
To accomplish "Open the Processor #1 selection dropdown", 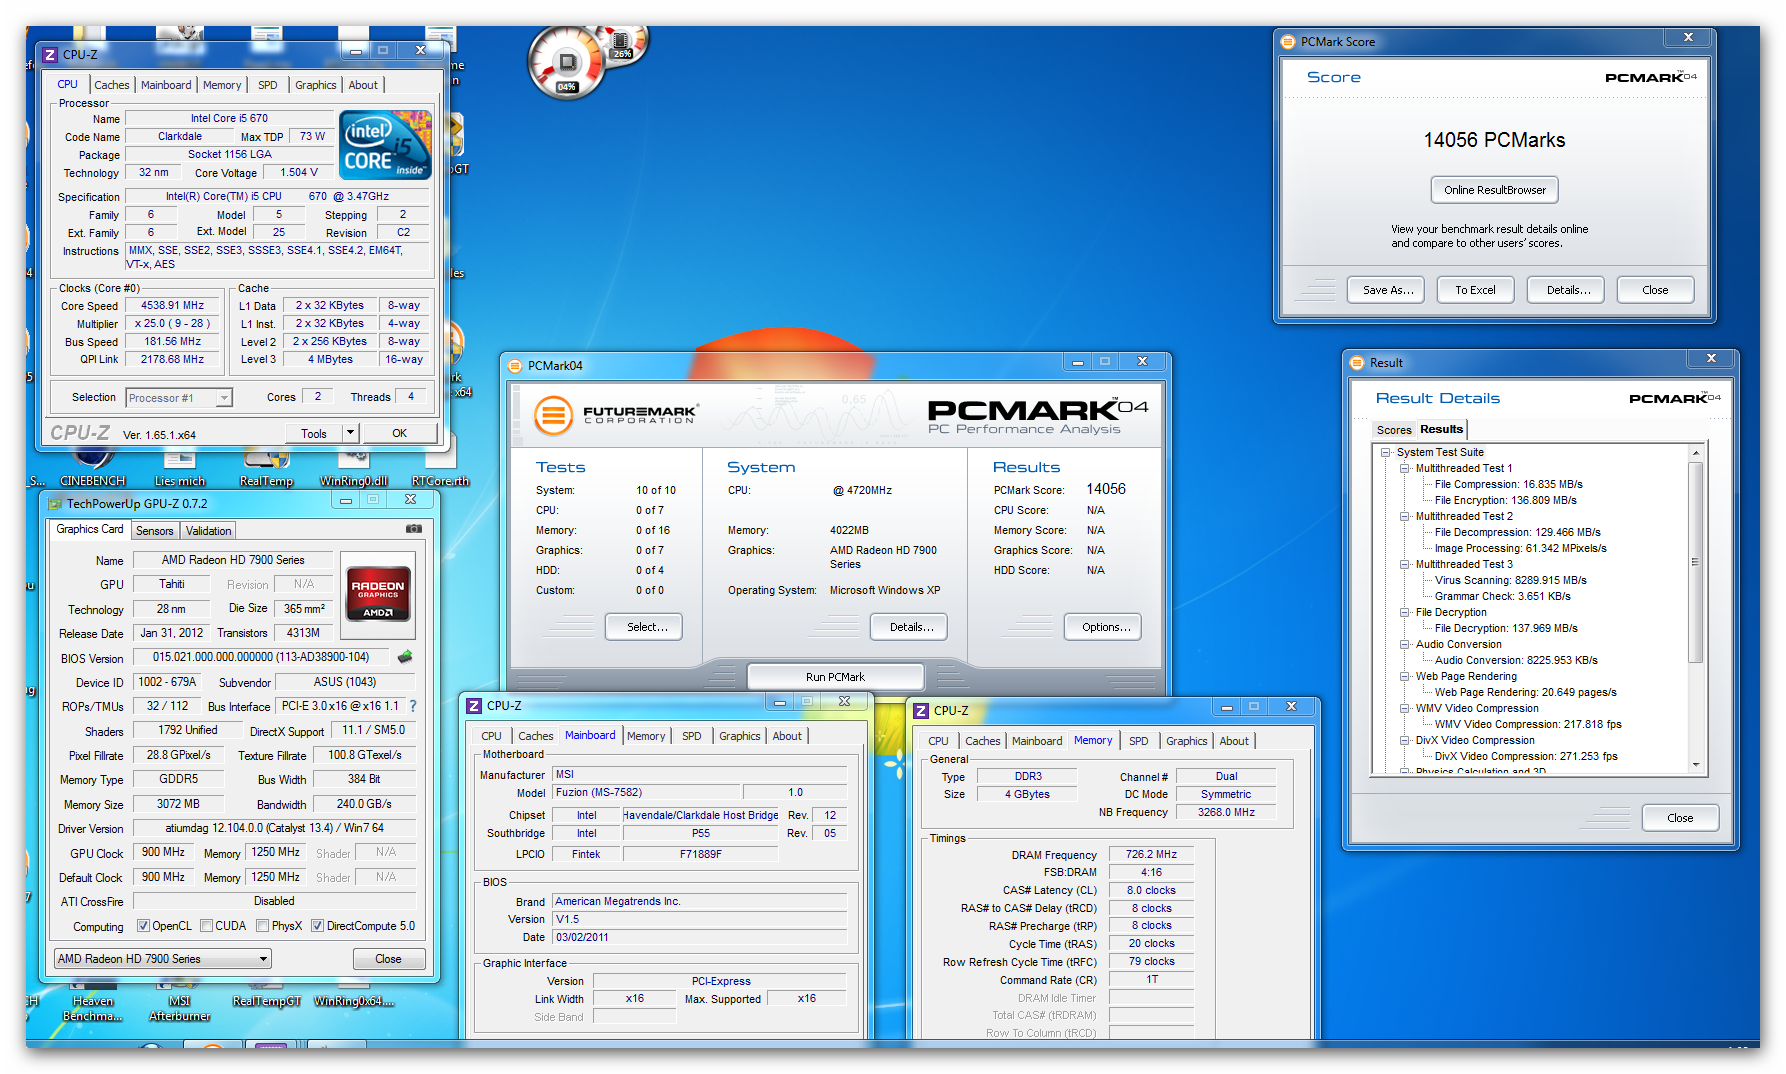I will (x=224, y=398).
